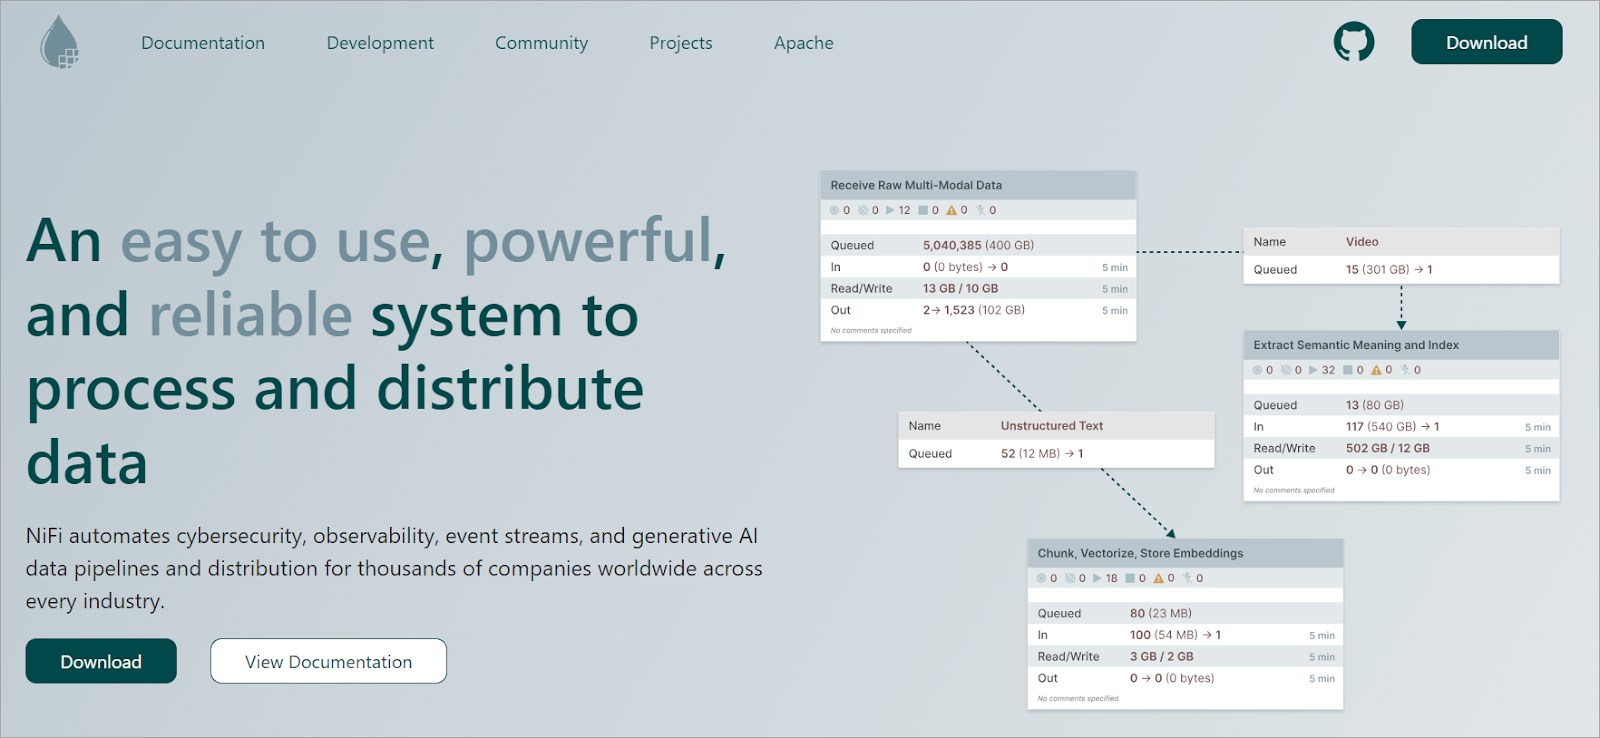Click stopped square icon in Chunk, Vectorize group
Viewport: 1600px width, 738px height.
tap(1130, 578)
